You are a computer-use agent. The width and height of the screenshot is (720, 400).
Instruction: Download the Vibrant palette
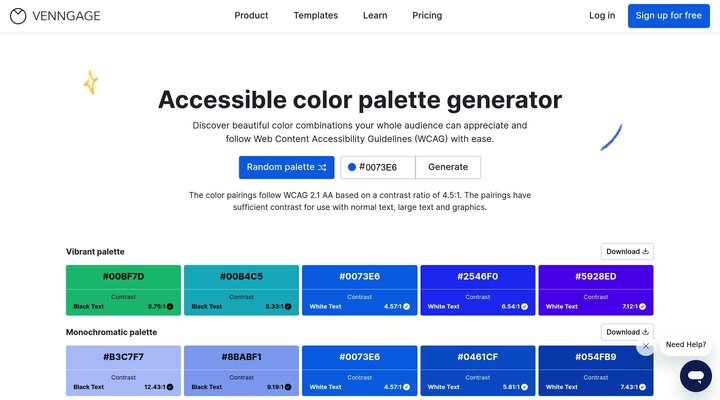point(627,252)
